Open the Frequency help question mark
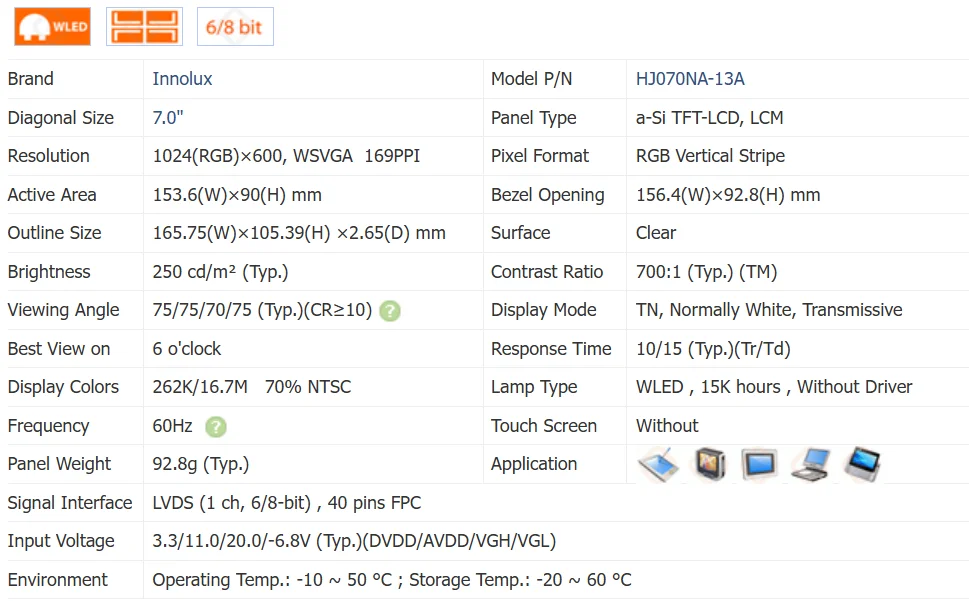The width and height of the screenshot is (969, 601). click(216, 426)
